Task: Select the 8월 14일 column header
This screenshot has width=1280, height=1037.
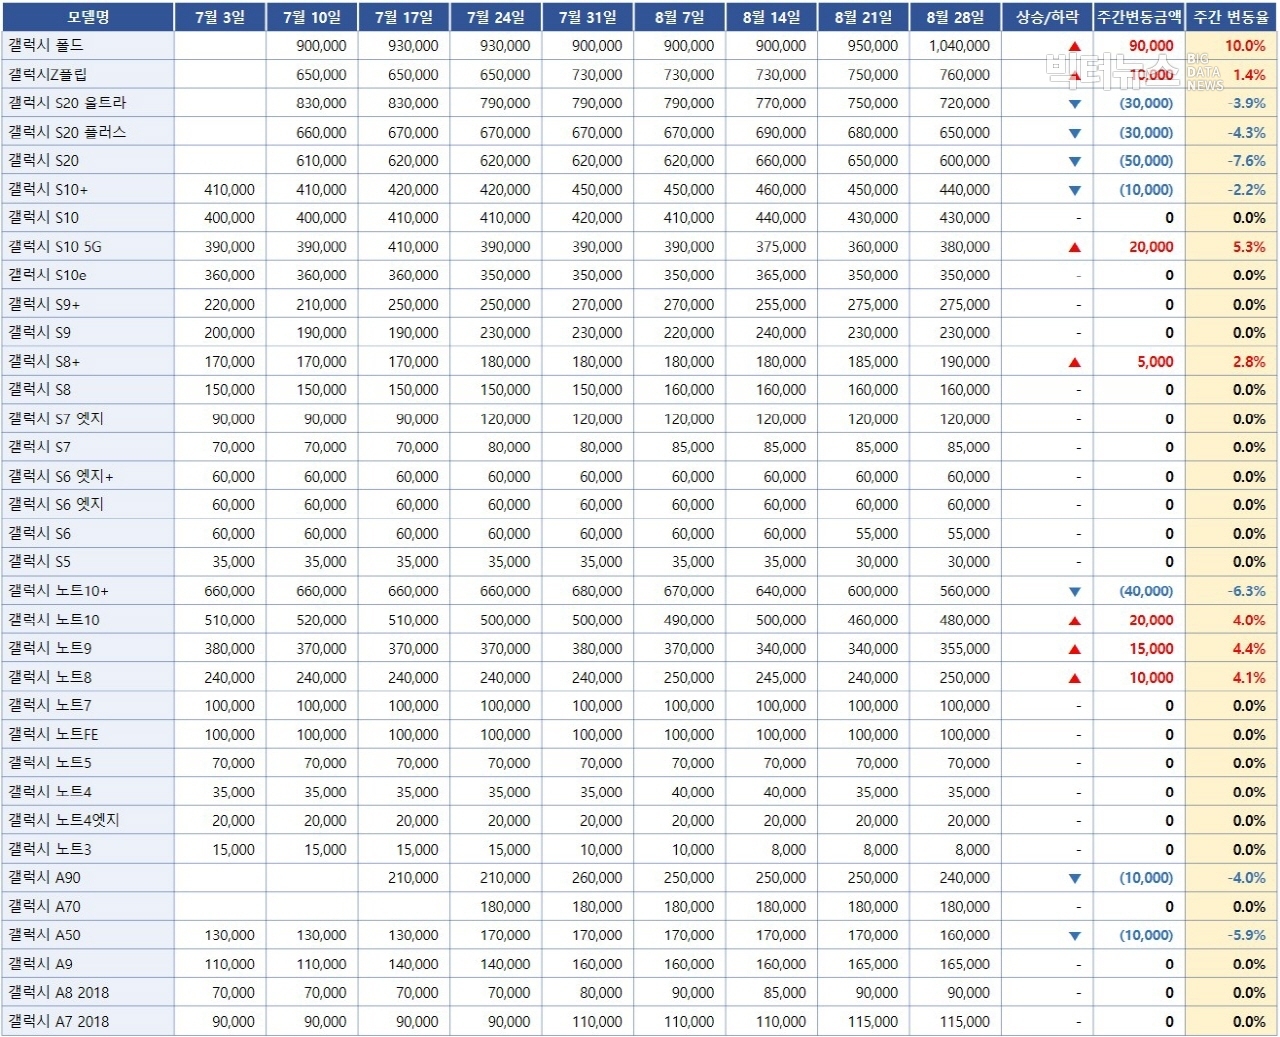Action: tap(772, 17)
